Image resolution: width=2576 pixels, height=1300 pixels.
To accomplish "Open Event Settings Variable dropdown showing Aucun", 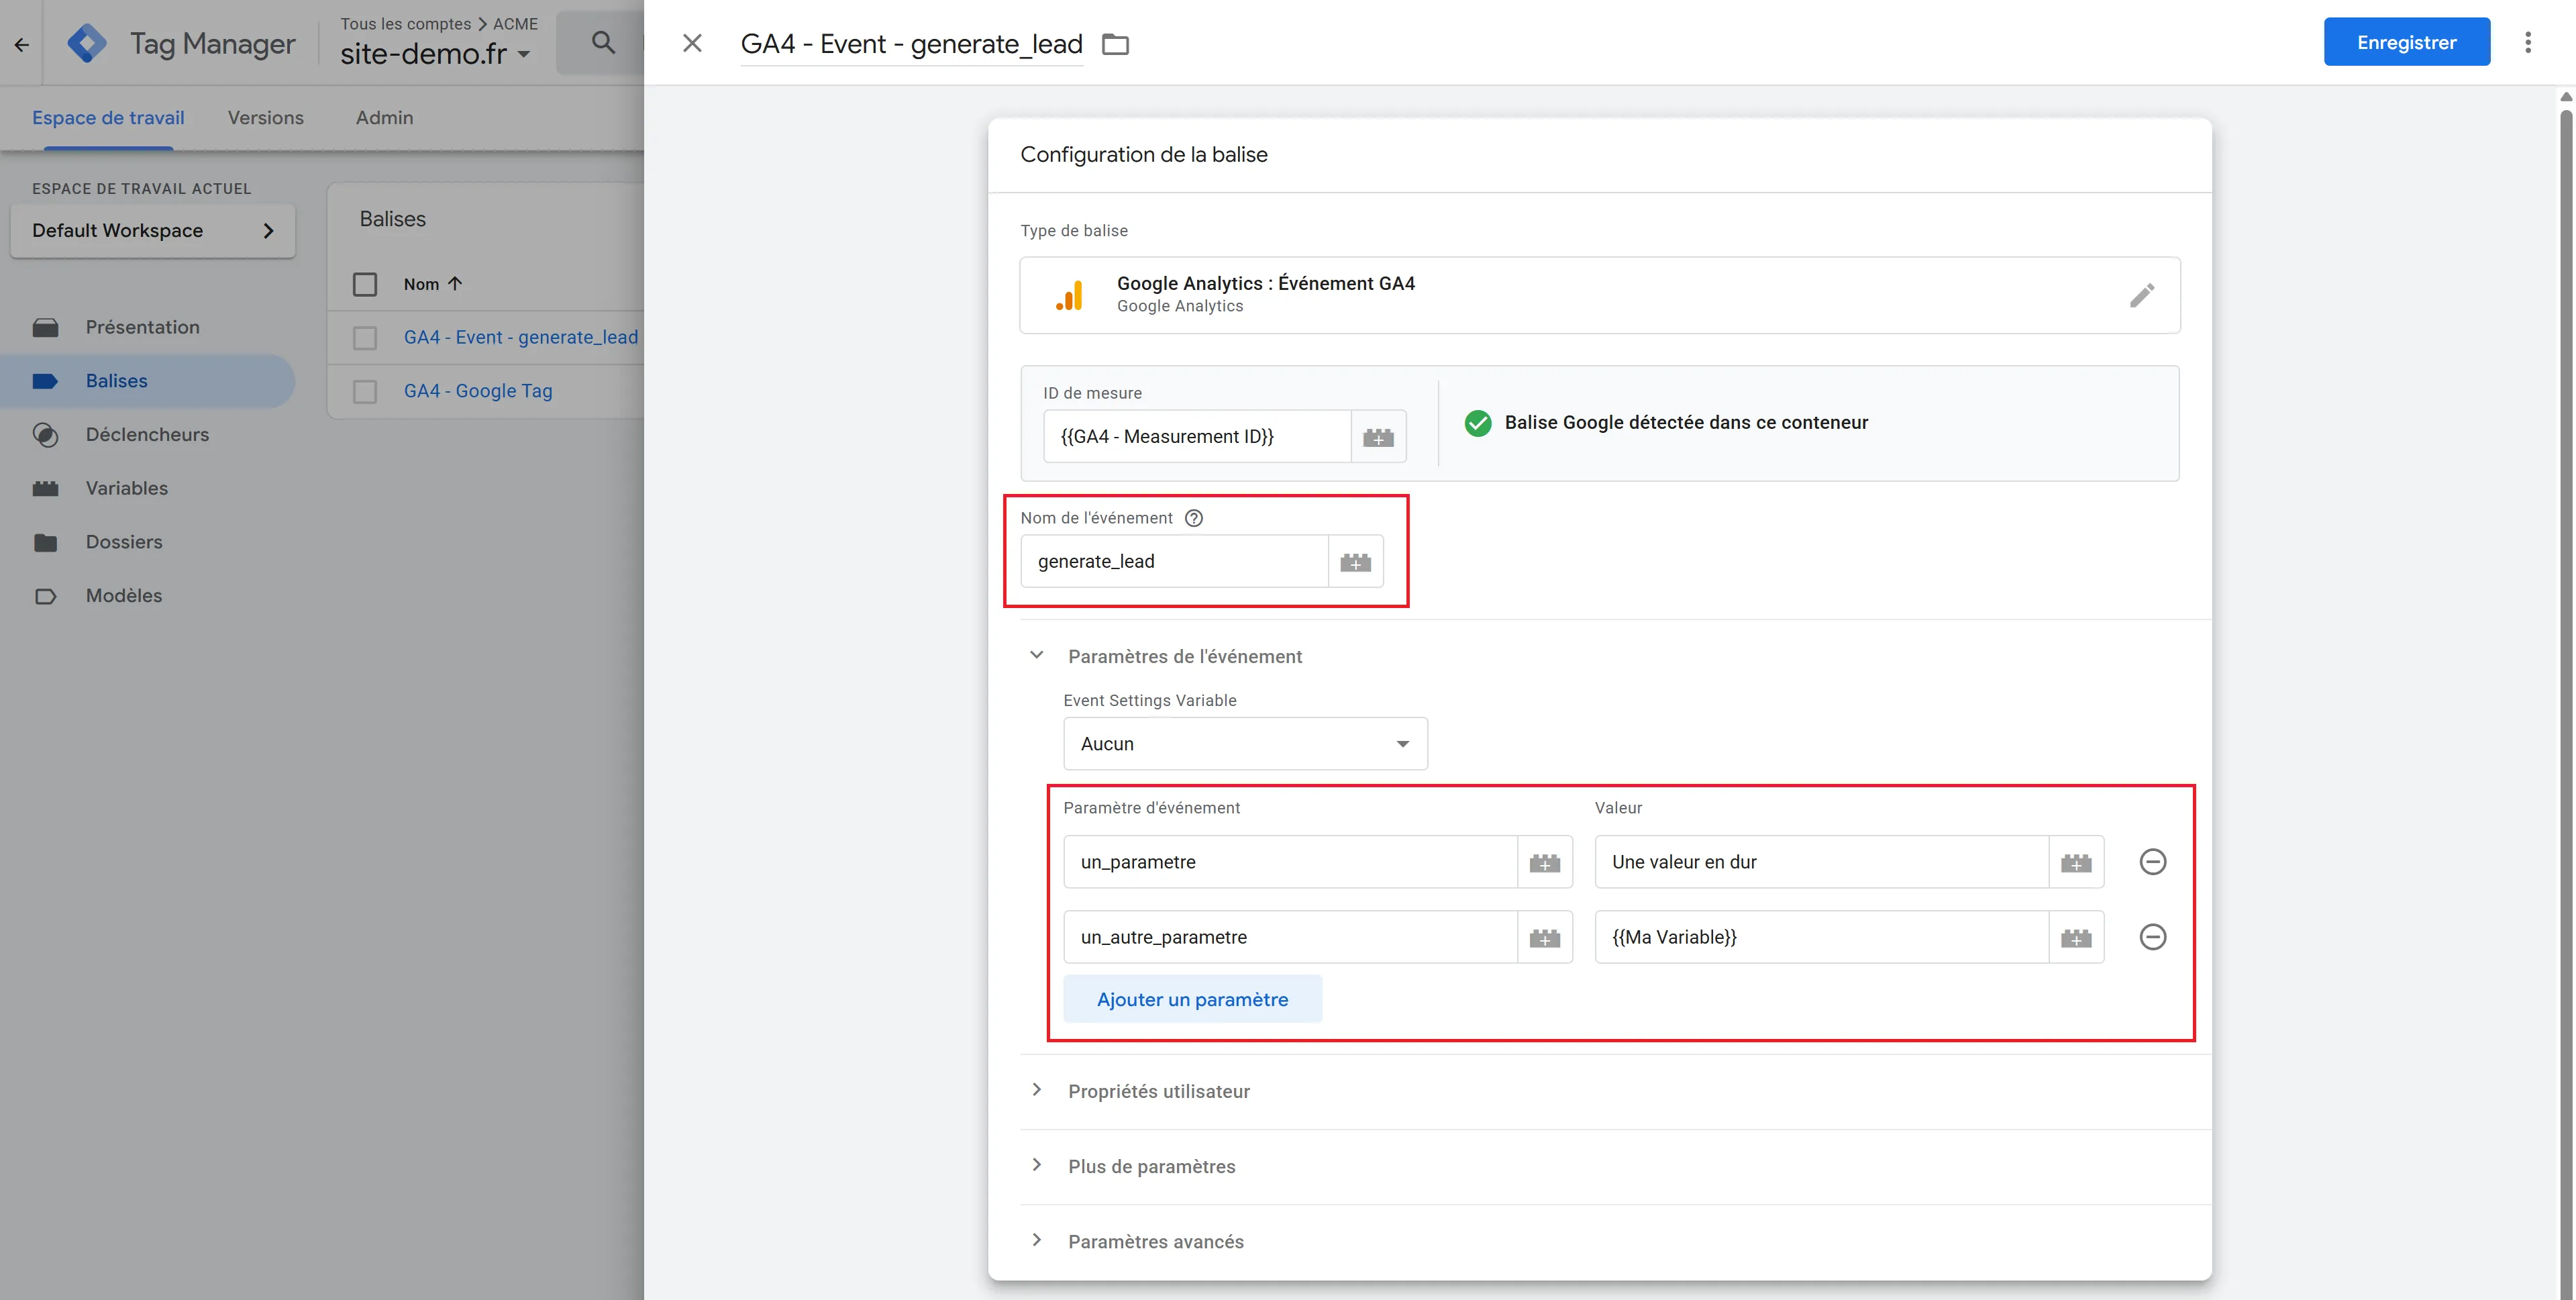I will pos(1245,744).
